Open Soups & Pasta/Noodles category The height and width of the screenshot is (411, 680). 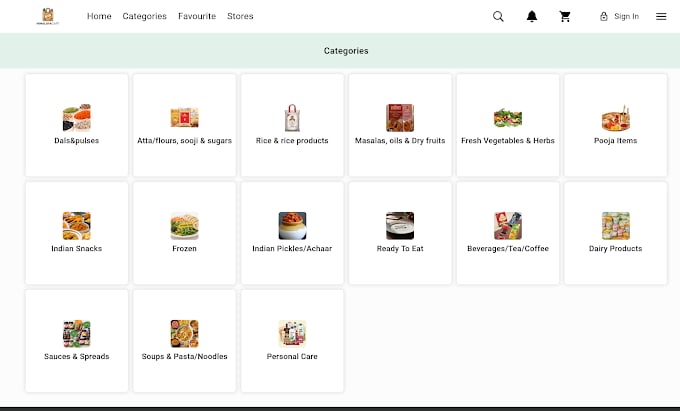tap(184, 341)
